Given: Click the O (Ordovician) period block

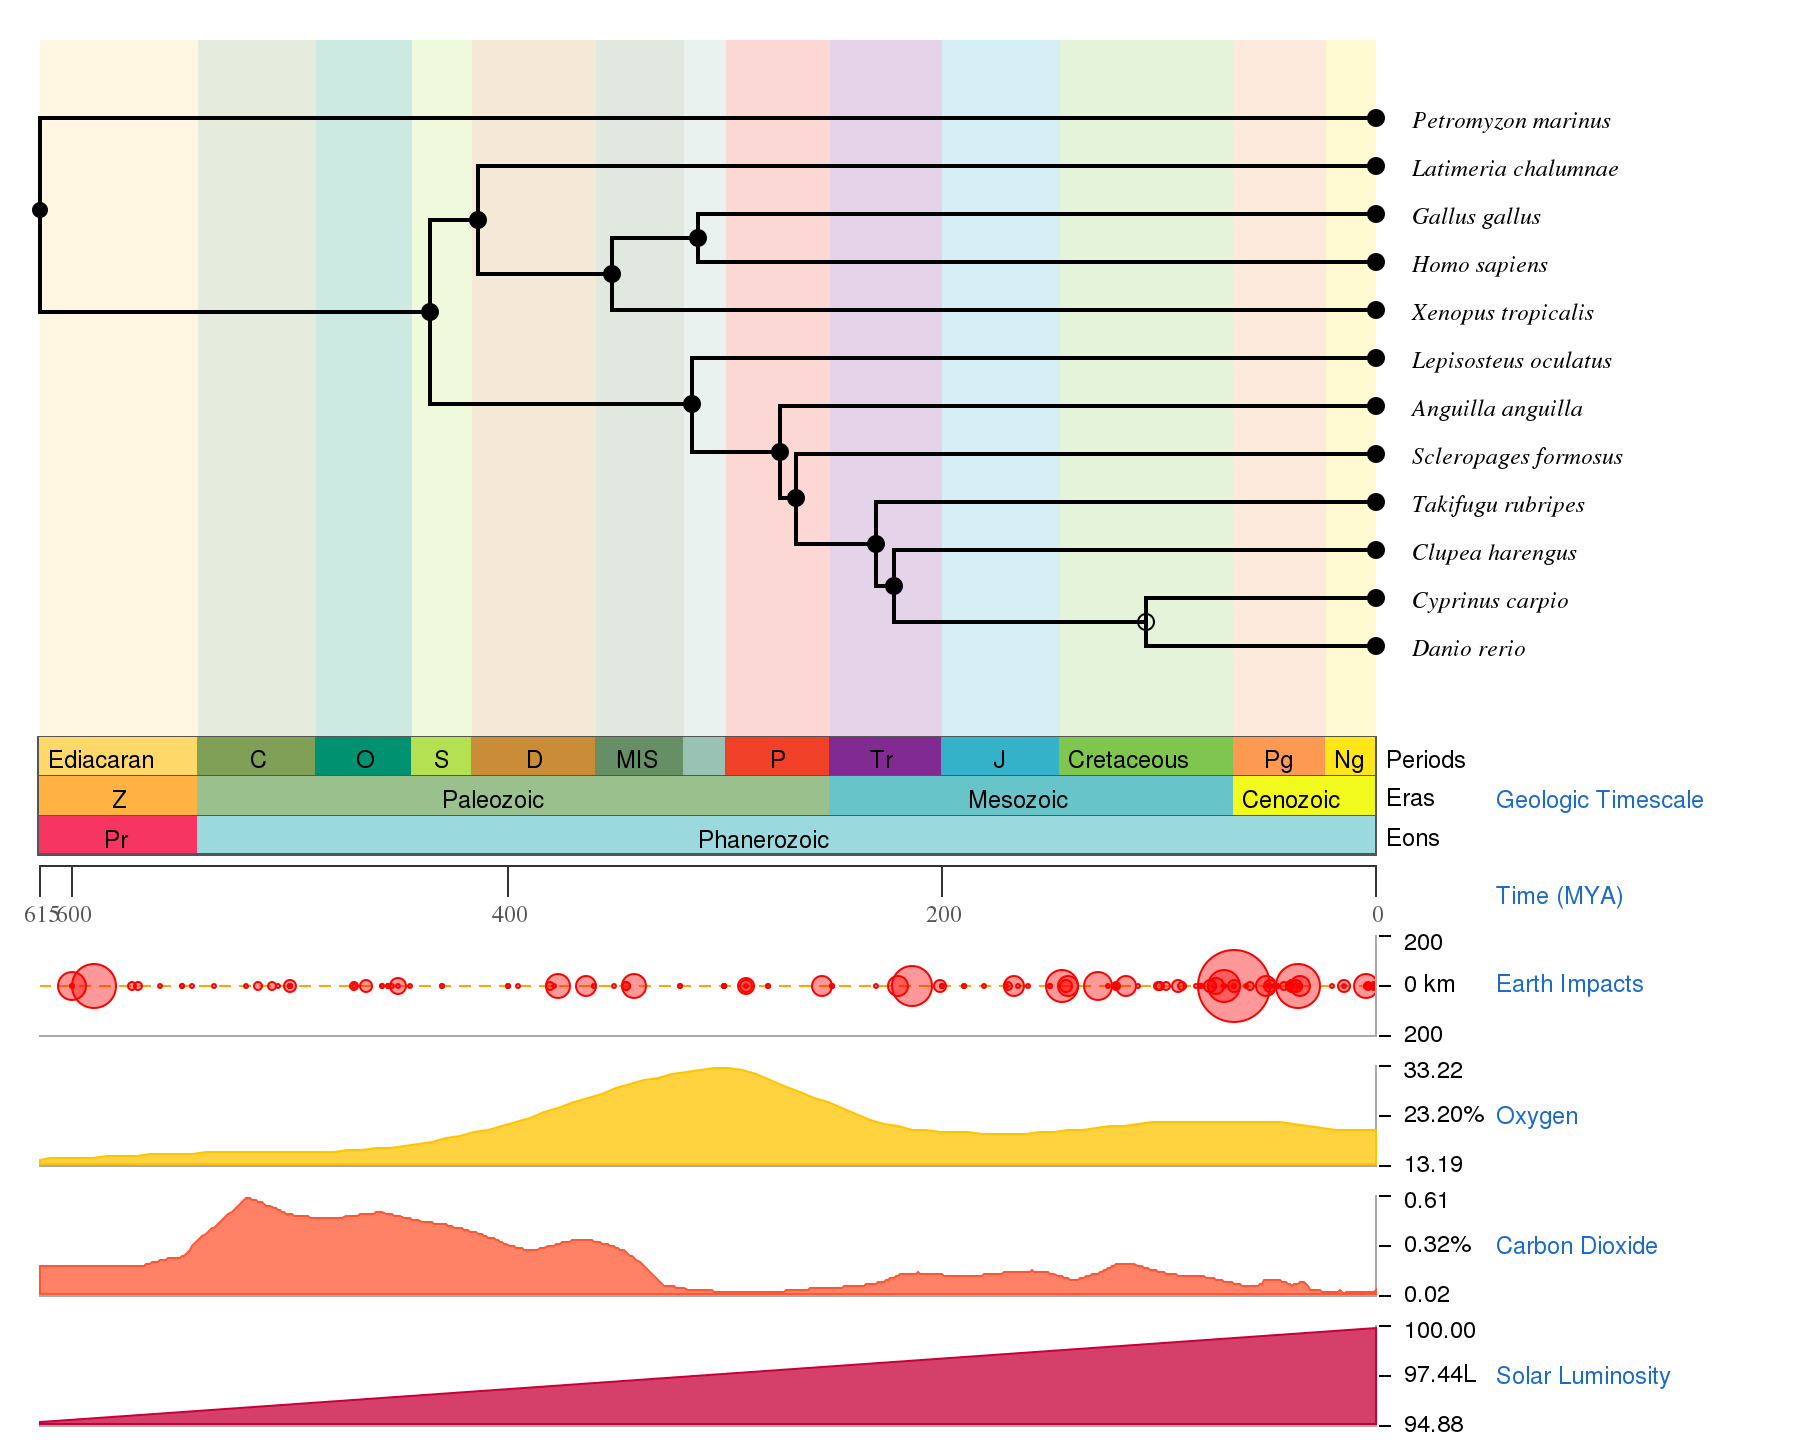Looking at the screenshot, I should click(363, 757).
